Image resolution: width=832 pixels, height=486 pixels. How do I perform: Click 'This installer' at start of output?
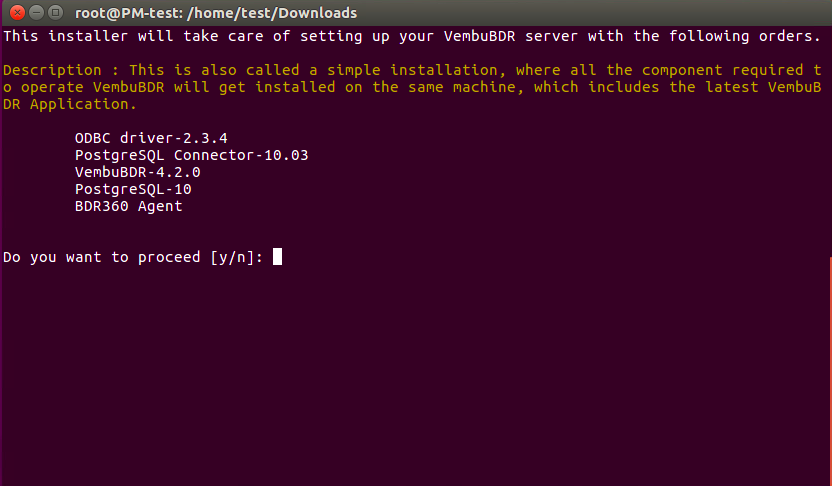point(66,36)
